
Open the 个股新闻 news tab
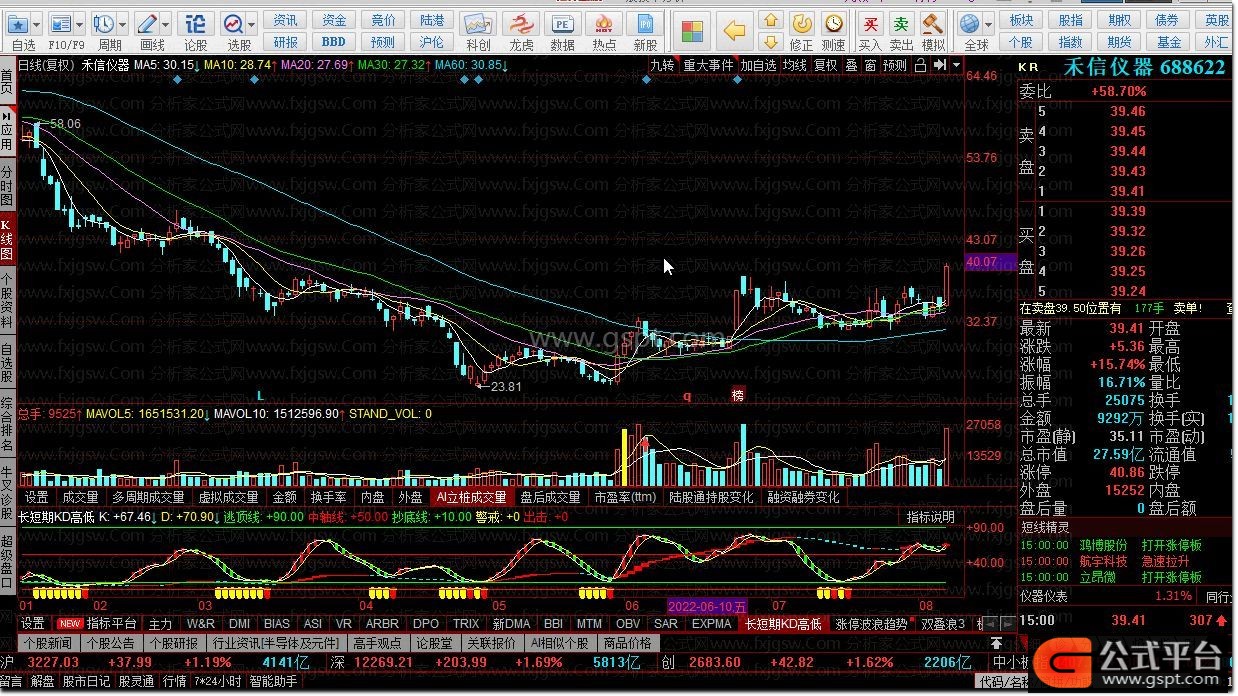48,643
